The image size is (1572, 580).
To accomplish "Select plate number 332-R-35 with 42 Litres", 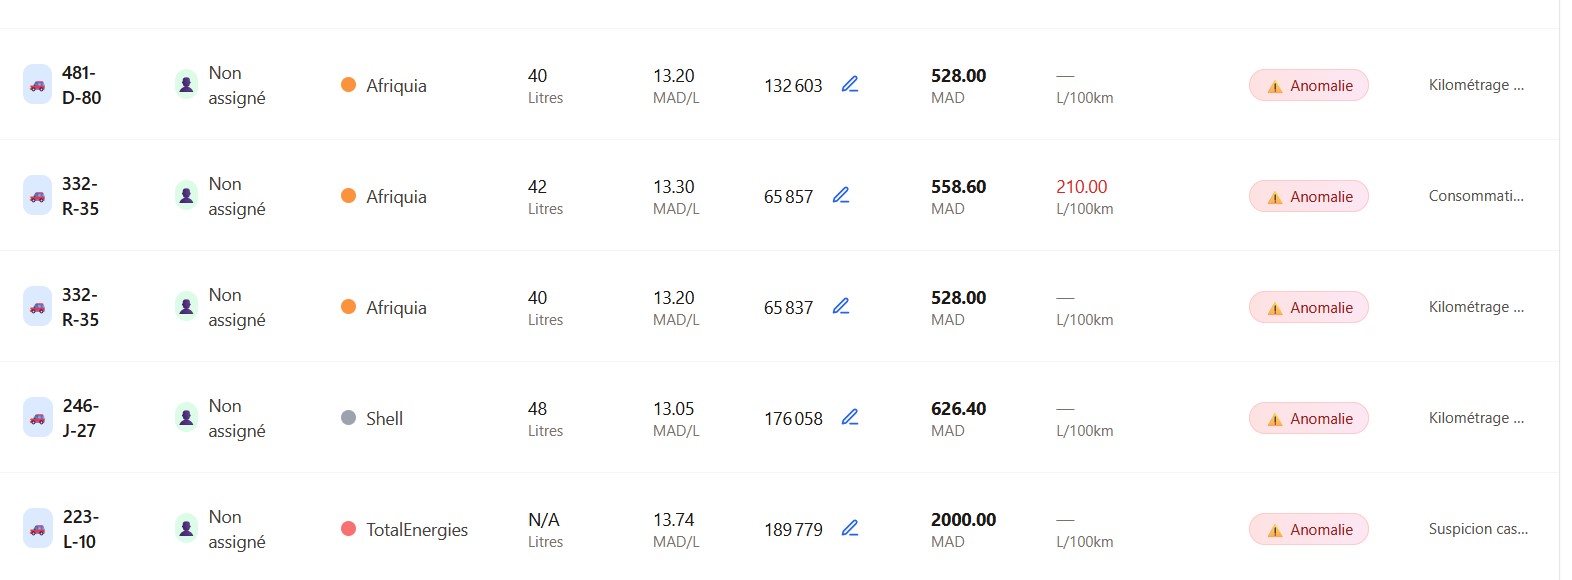I will (80, 196).
